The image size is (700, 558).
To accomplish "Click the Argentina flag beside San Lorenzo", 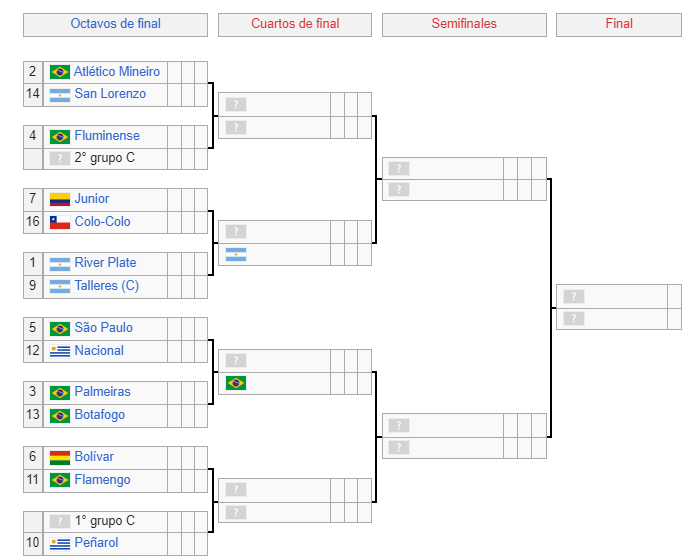I will click(x=60, y=95).
